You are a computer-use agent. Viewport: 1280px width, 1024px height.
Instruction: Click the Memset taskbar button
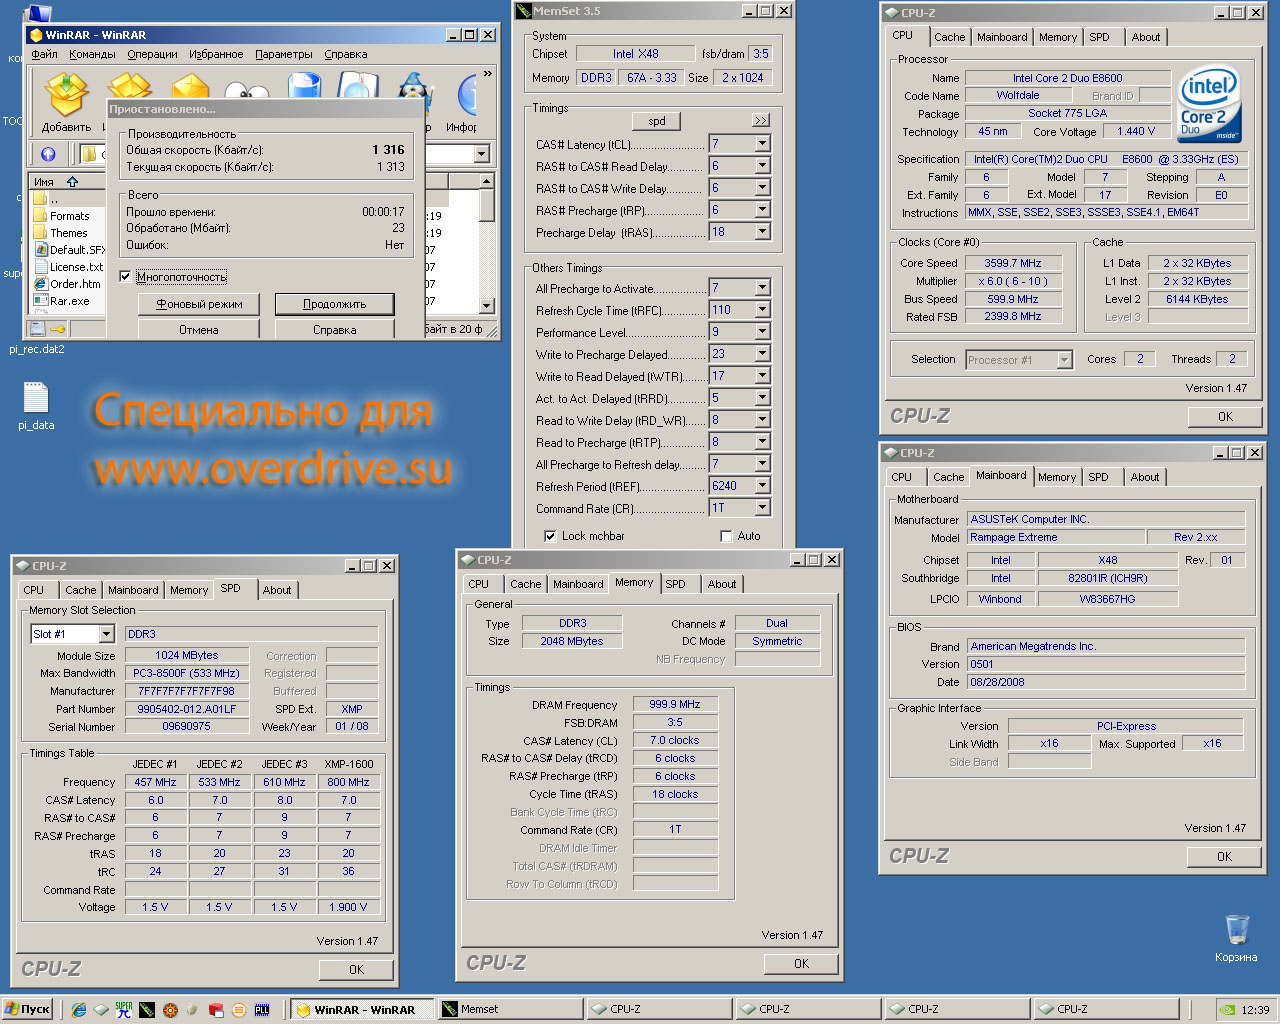tap(509, 1009)
